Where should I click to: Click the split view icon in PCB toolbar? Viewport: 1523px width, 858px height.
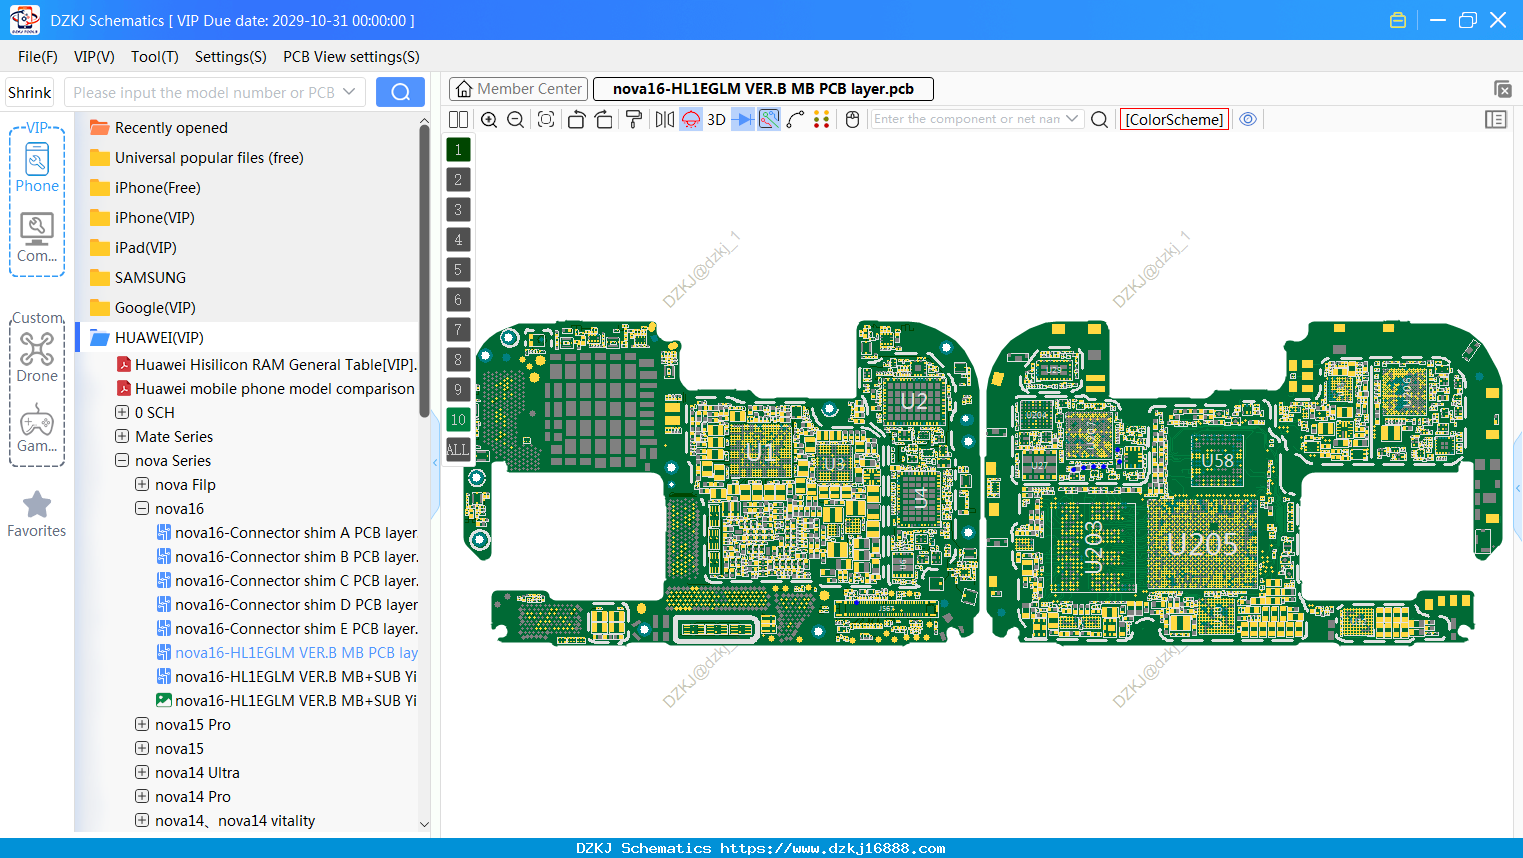pos(458,119)
